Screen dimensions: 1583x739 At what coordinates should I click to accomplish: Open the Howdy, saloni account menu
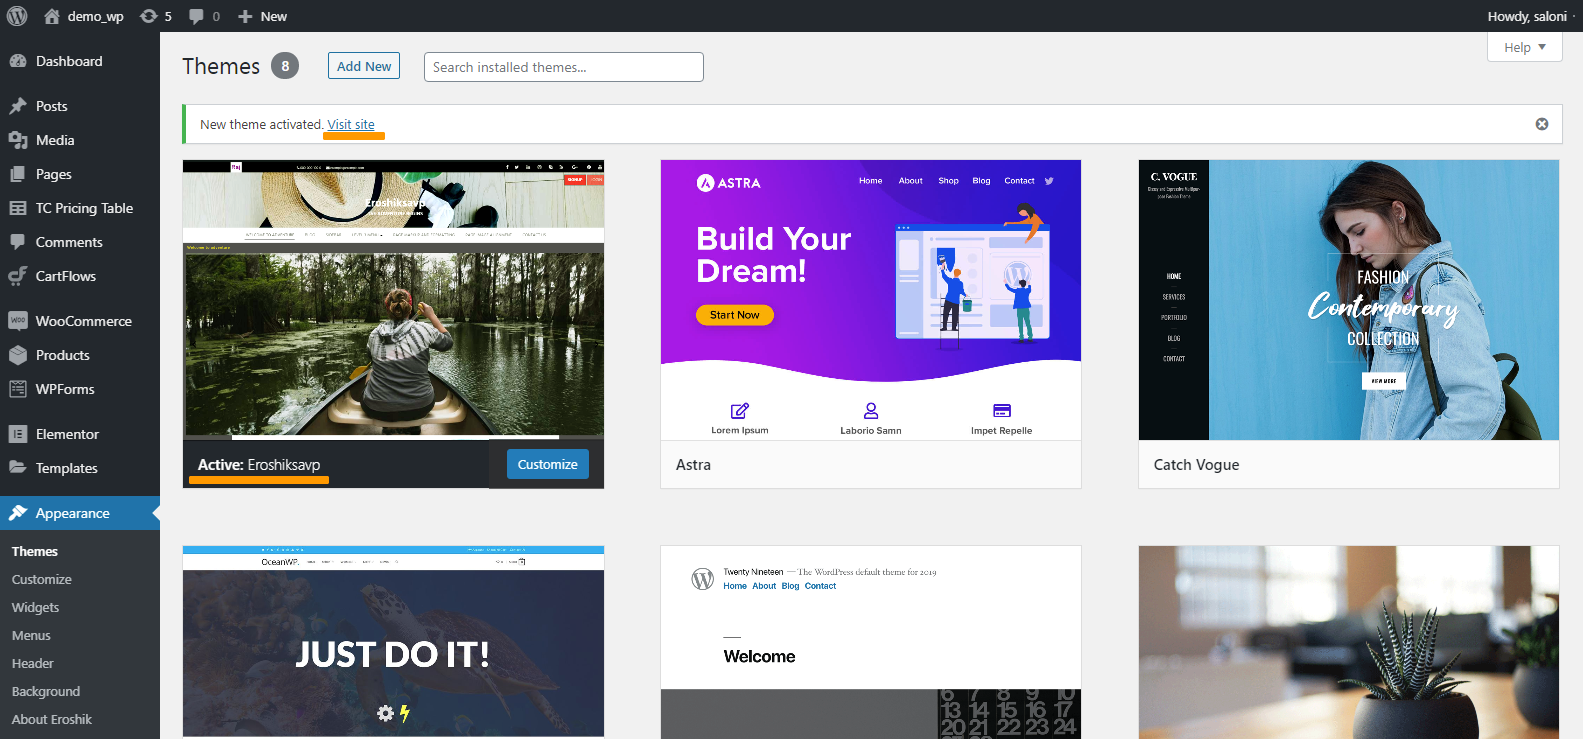pos(1527,16)
